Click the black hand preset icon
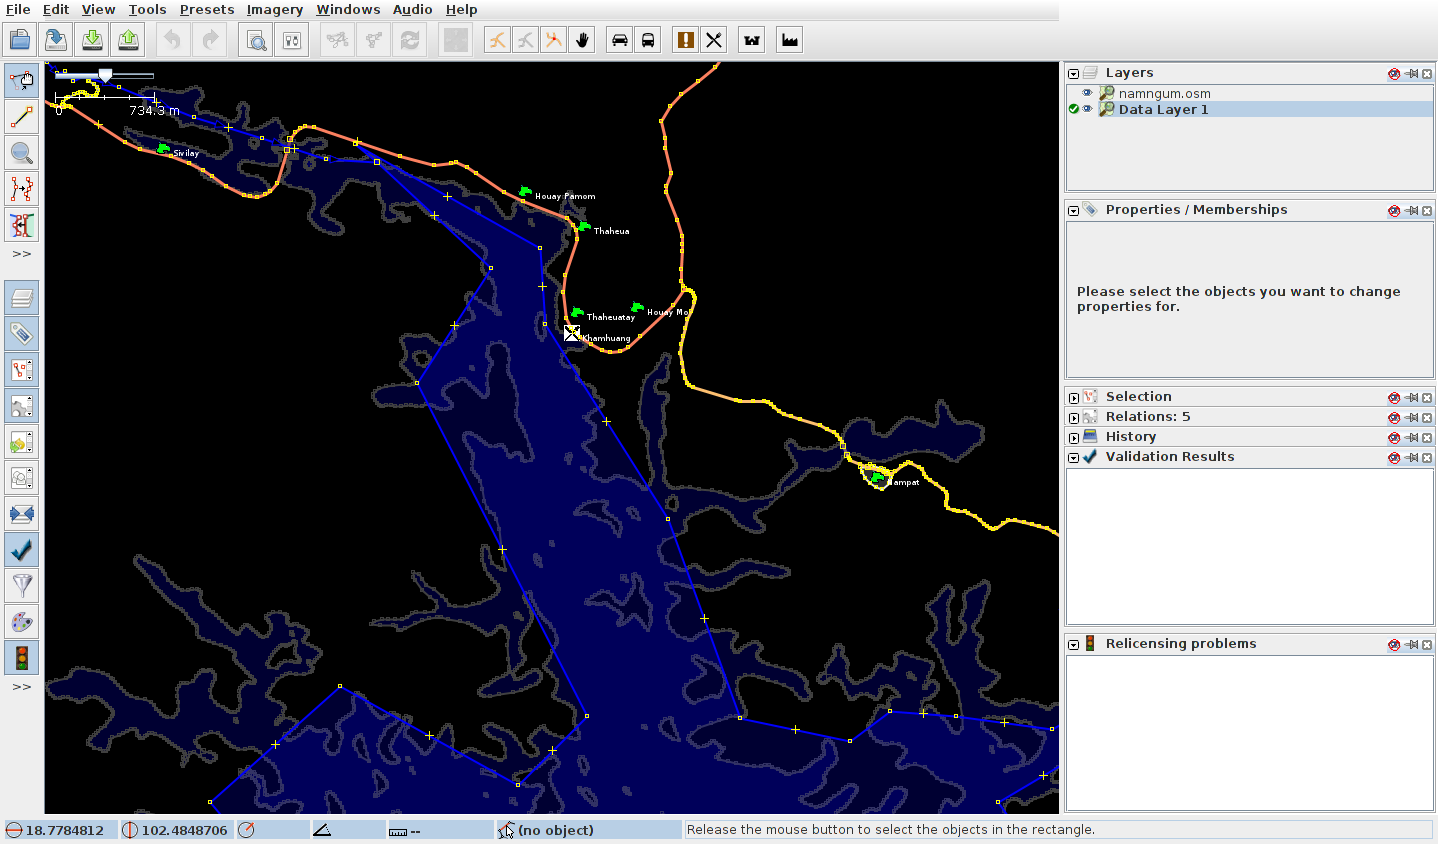Image resolution: width=1438 pixels, height=844 pixels. (x=581, y=40)
